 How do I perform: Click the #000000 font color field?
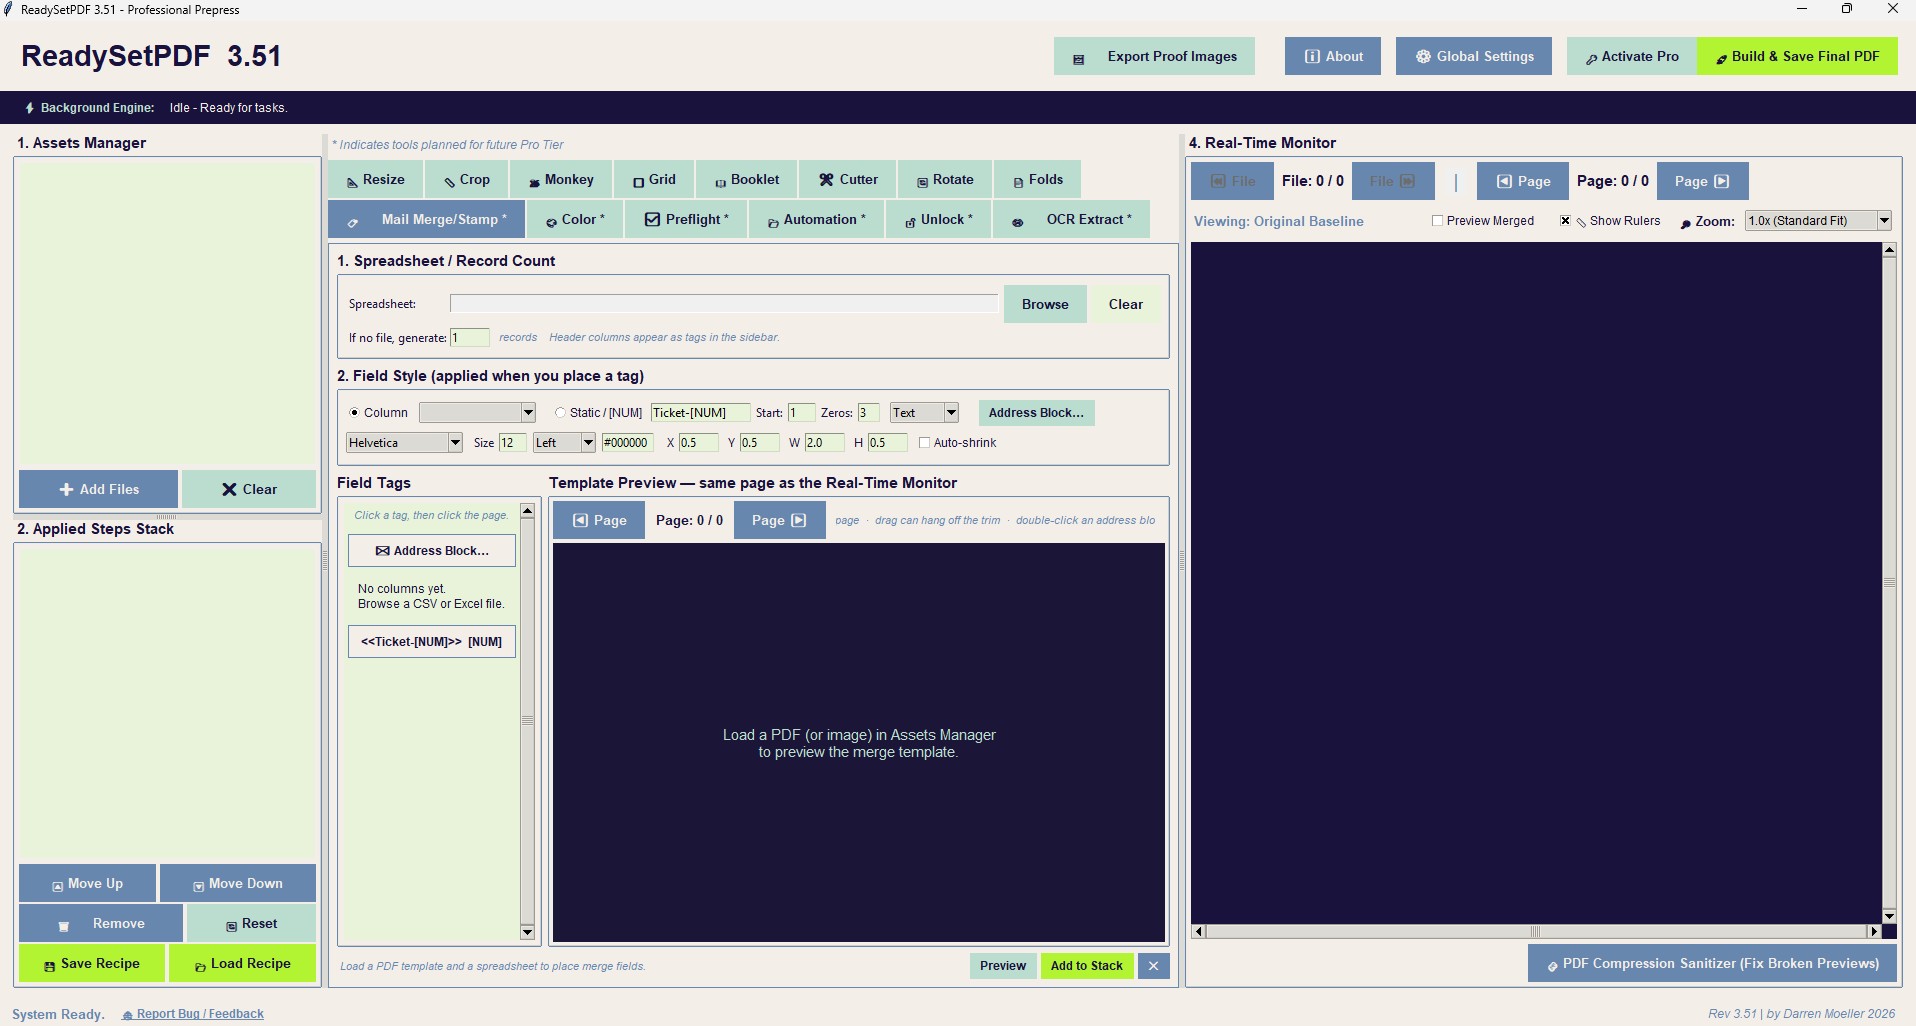coord(627,443)
